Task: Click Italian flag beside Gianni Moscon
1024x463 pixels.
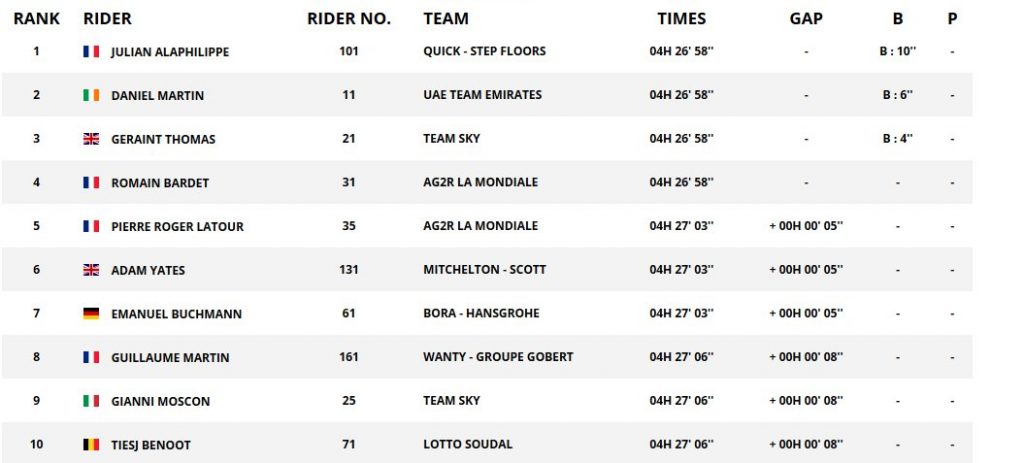Action: 91,401
